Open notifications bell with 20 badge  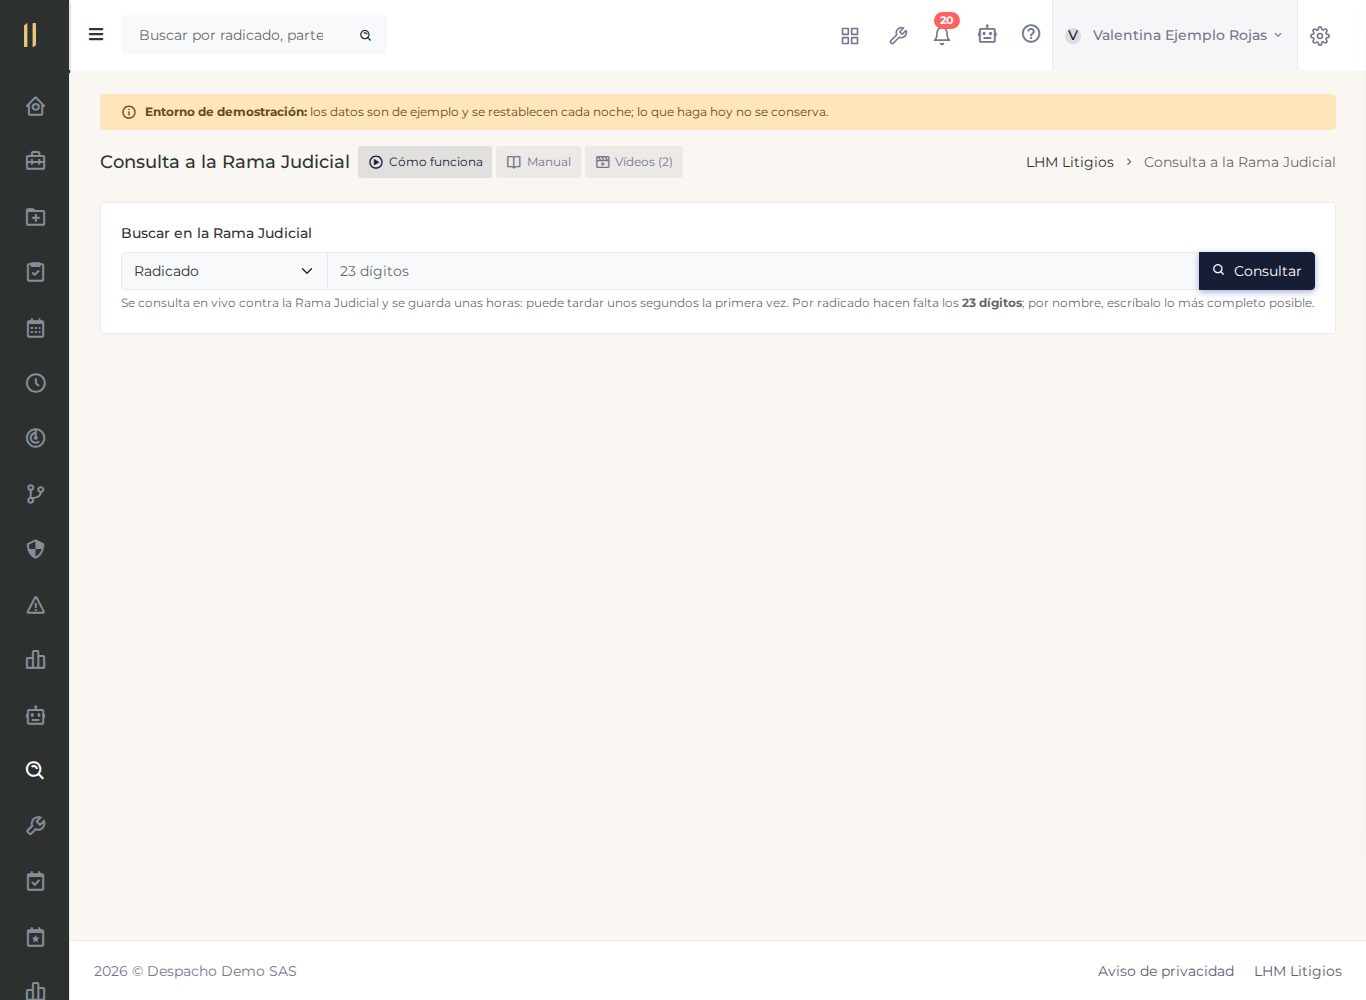coord(942,33)
